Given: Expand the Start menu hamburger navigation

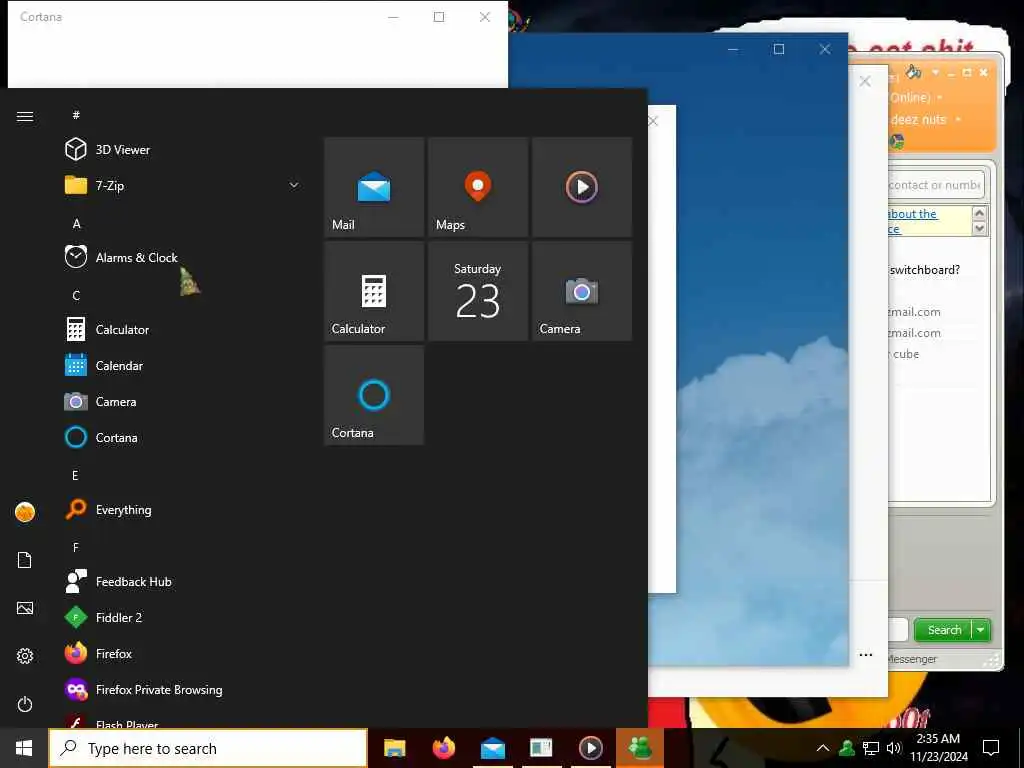Looking at the screenshot, I should (25, 116).
